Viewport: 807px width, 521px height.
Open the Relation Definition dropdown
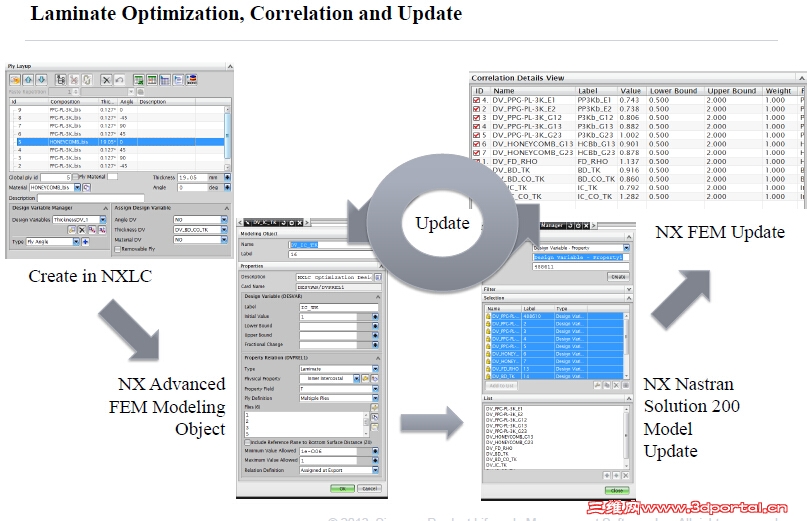[x=375, y=470]
